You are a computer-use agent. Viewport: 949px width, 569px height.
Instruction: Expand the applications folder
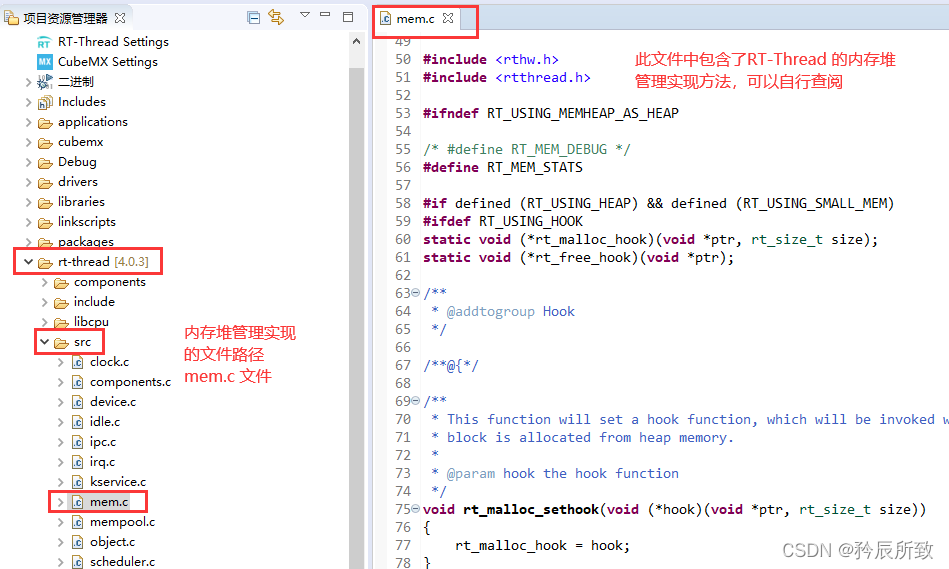[28, 122]
